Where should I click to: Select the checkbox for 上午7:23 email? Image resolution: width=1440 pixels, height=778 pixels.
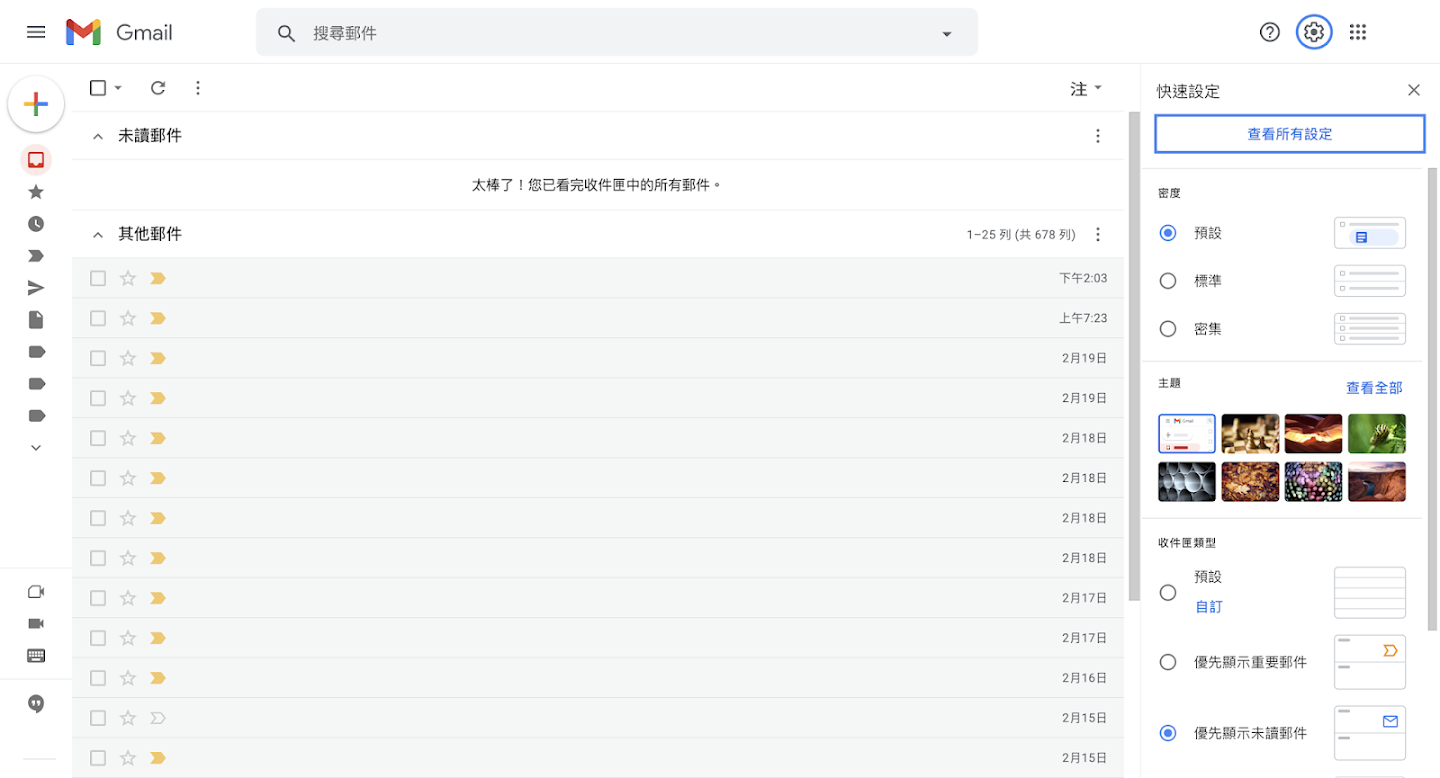98,318
